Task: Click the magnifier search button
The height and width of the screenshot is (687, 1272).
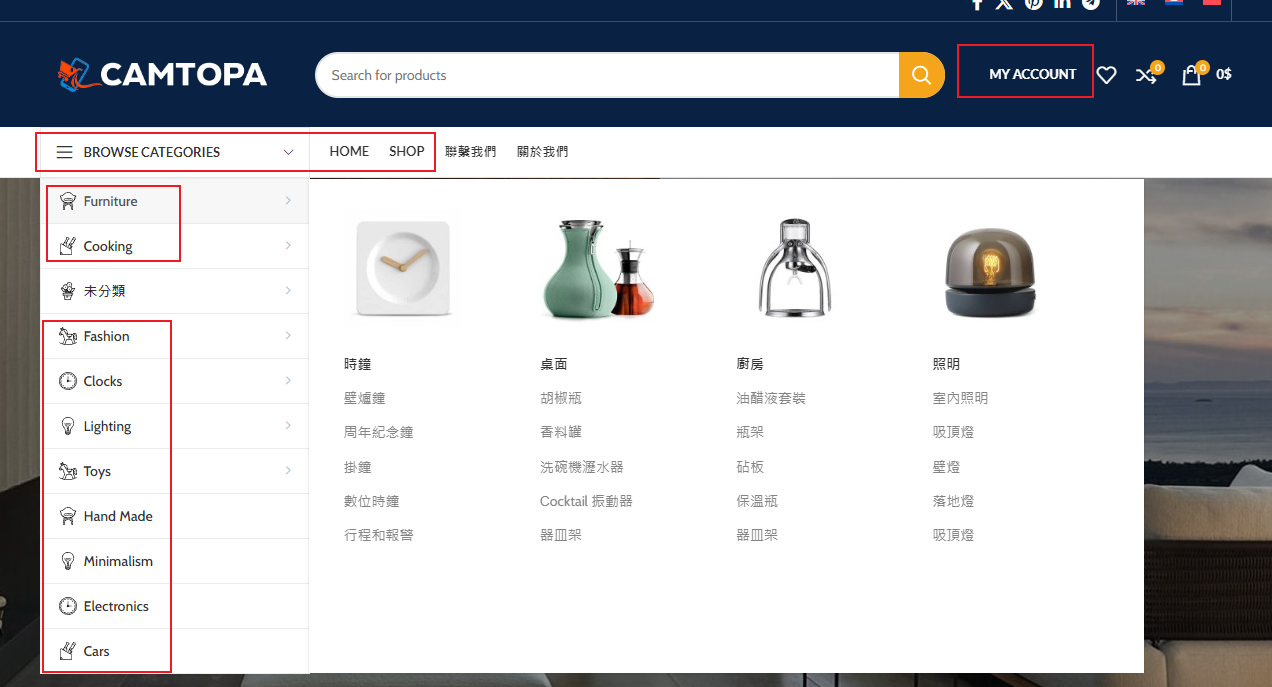Action: tap(922, 75)
